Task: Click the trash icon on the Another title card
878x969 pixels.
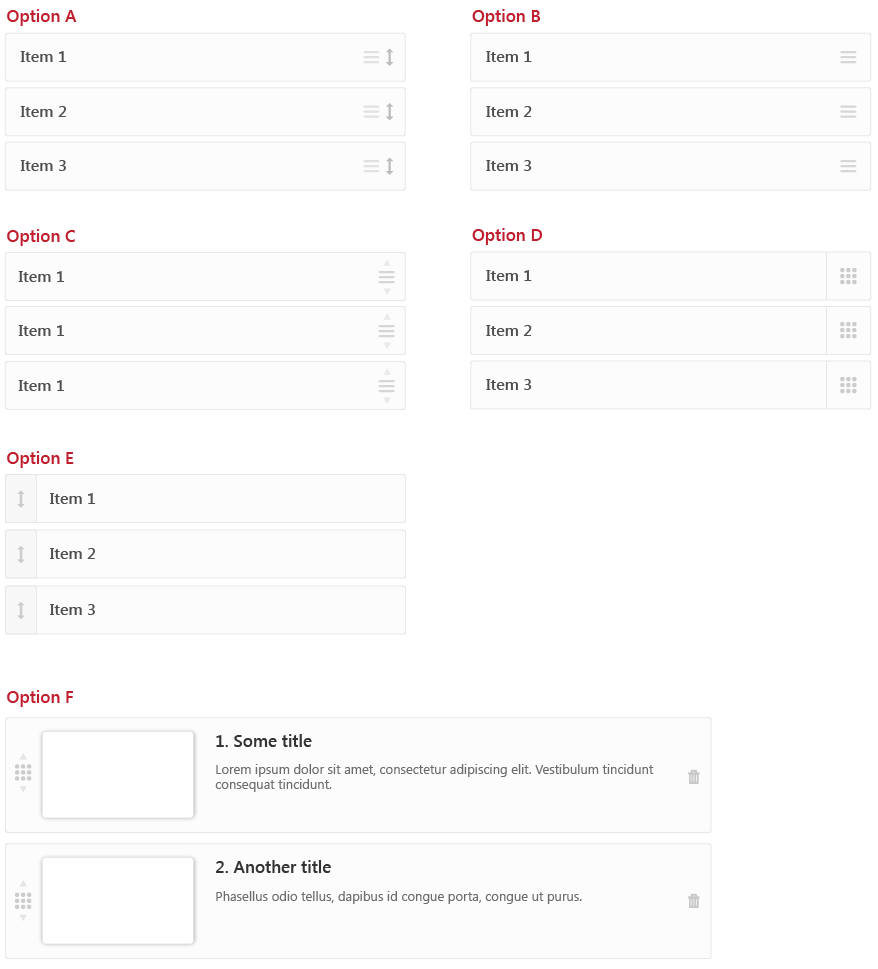Action: pos(693,901)
